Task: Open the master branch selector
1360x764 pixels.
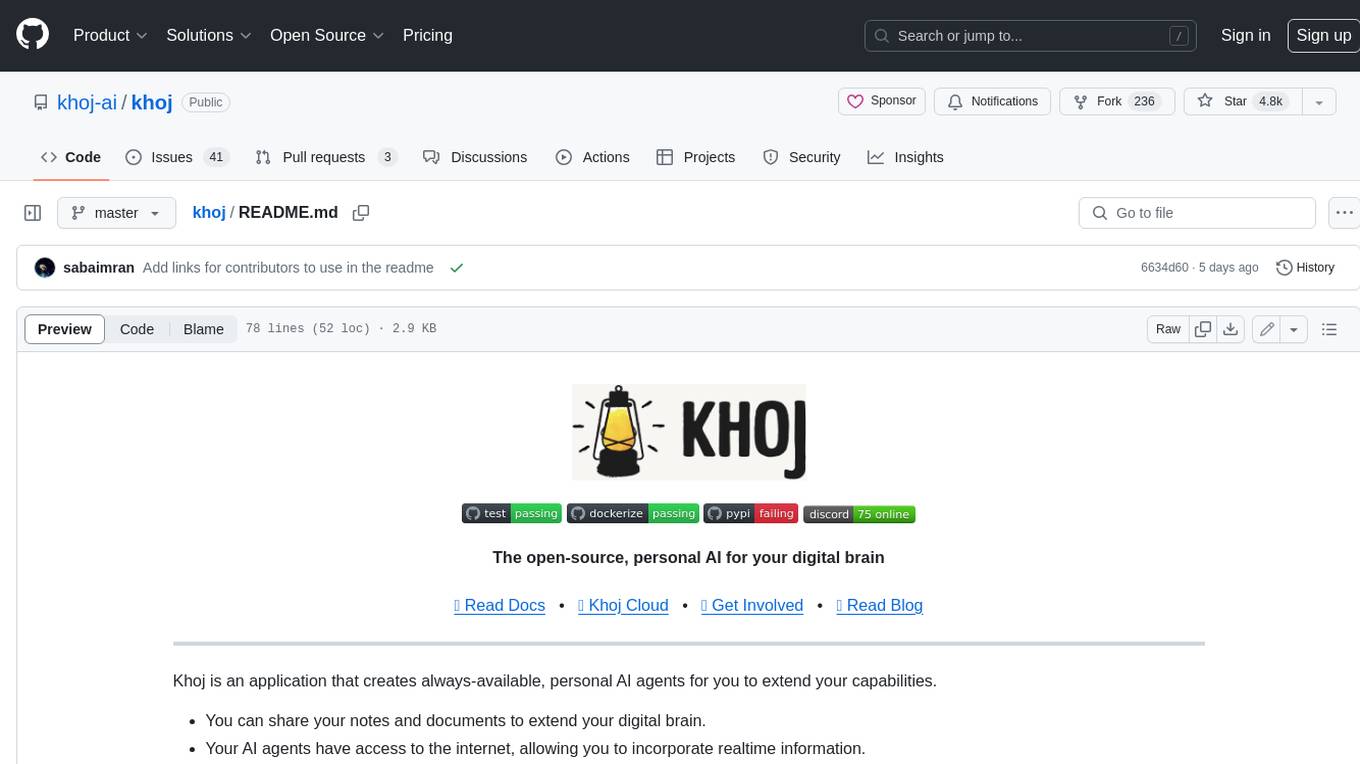Action: tap(117, 213)
